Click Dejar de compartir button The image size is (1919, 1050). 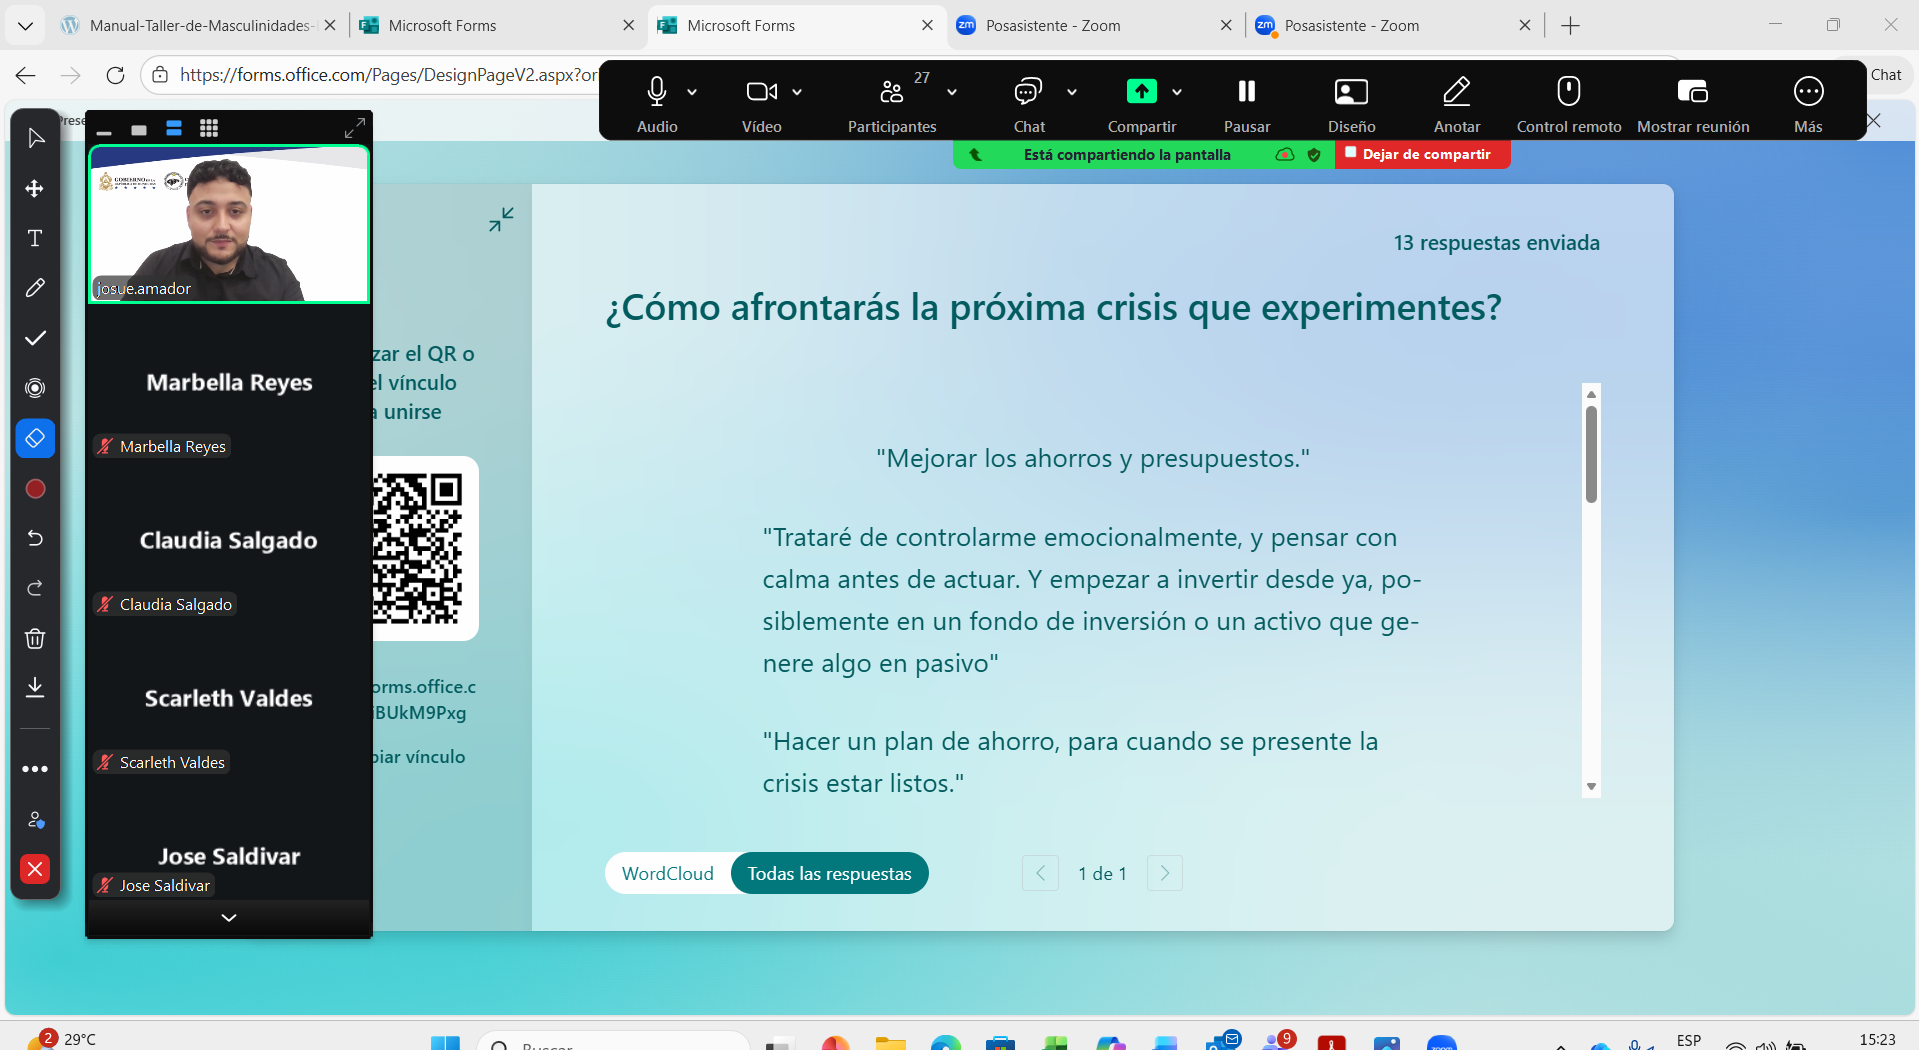point(1423,154)
